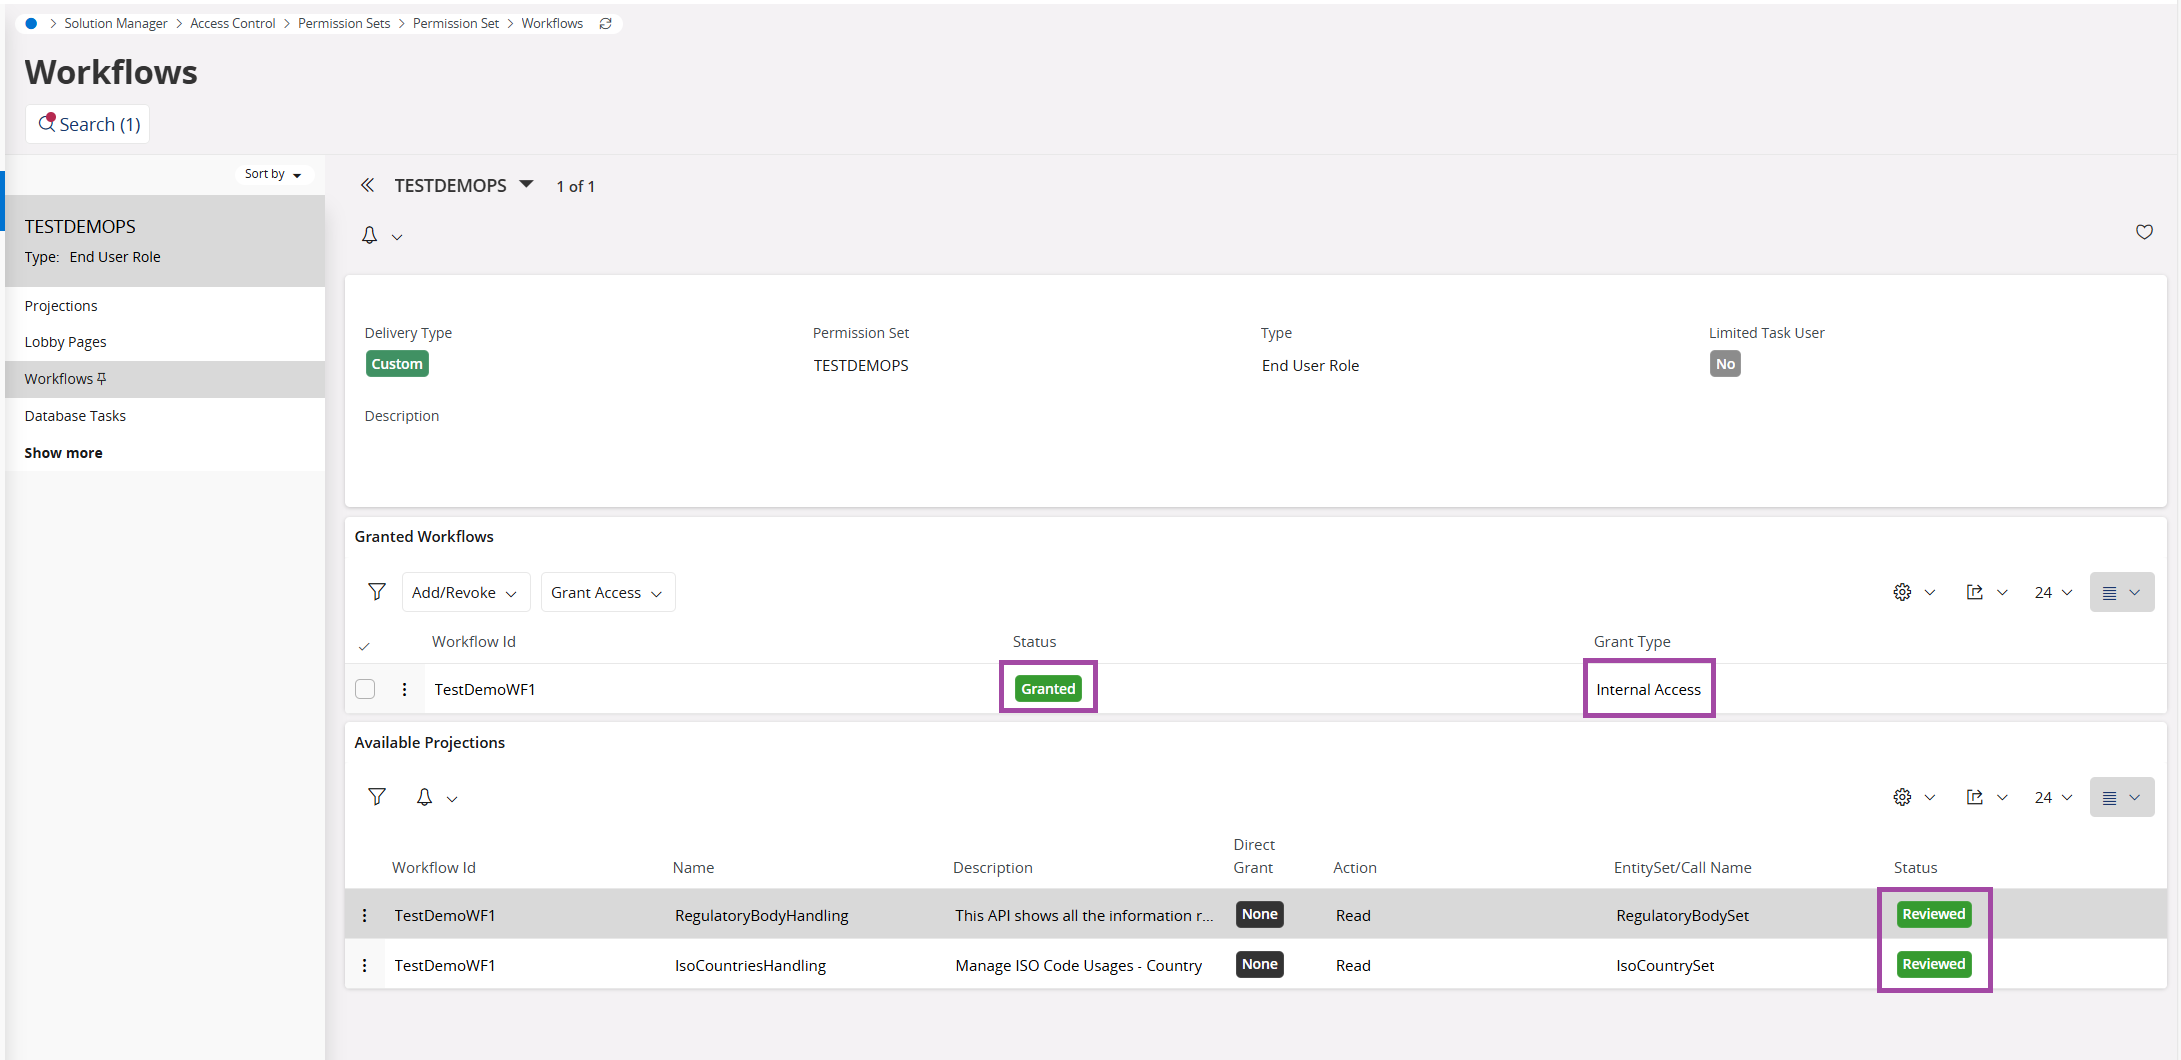
Task: Open row actions menu for TestDemoWF1 granted workflow
Action: [404, 689]
